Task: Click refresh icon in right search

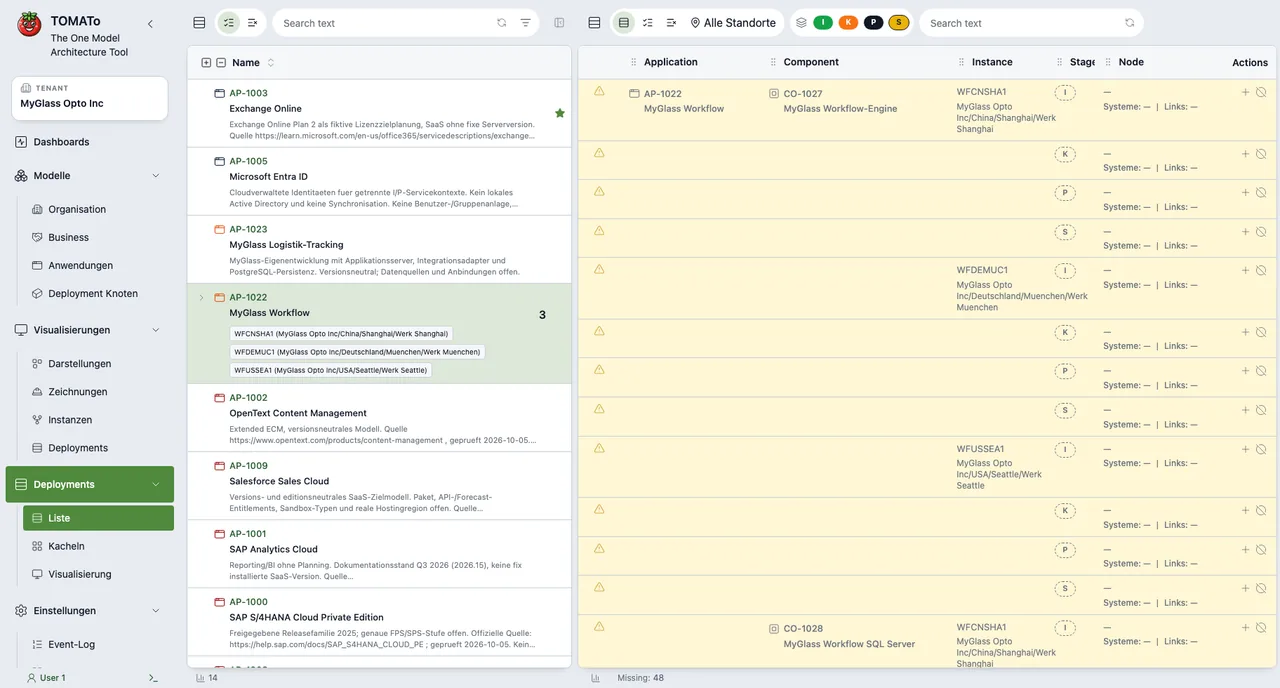Action: tap(1129, 23)
